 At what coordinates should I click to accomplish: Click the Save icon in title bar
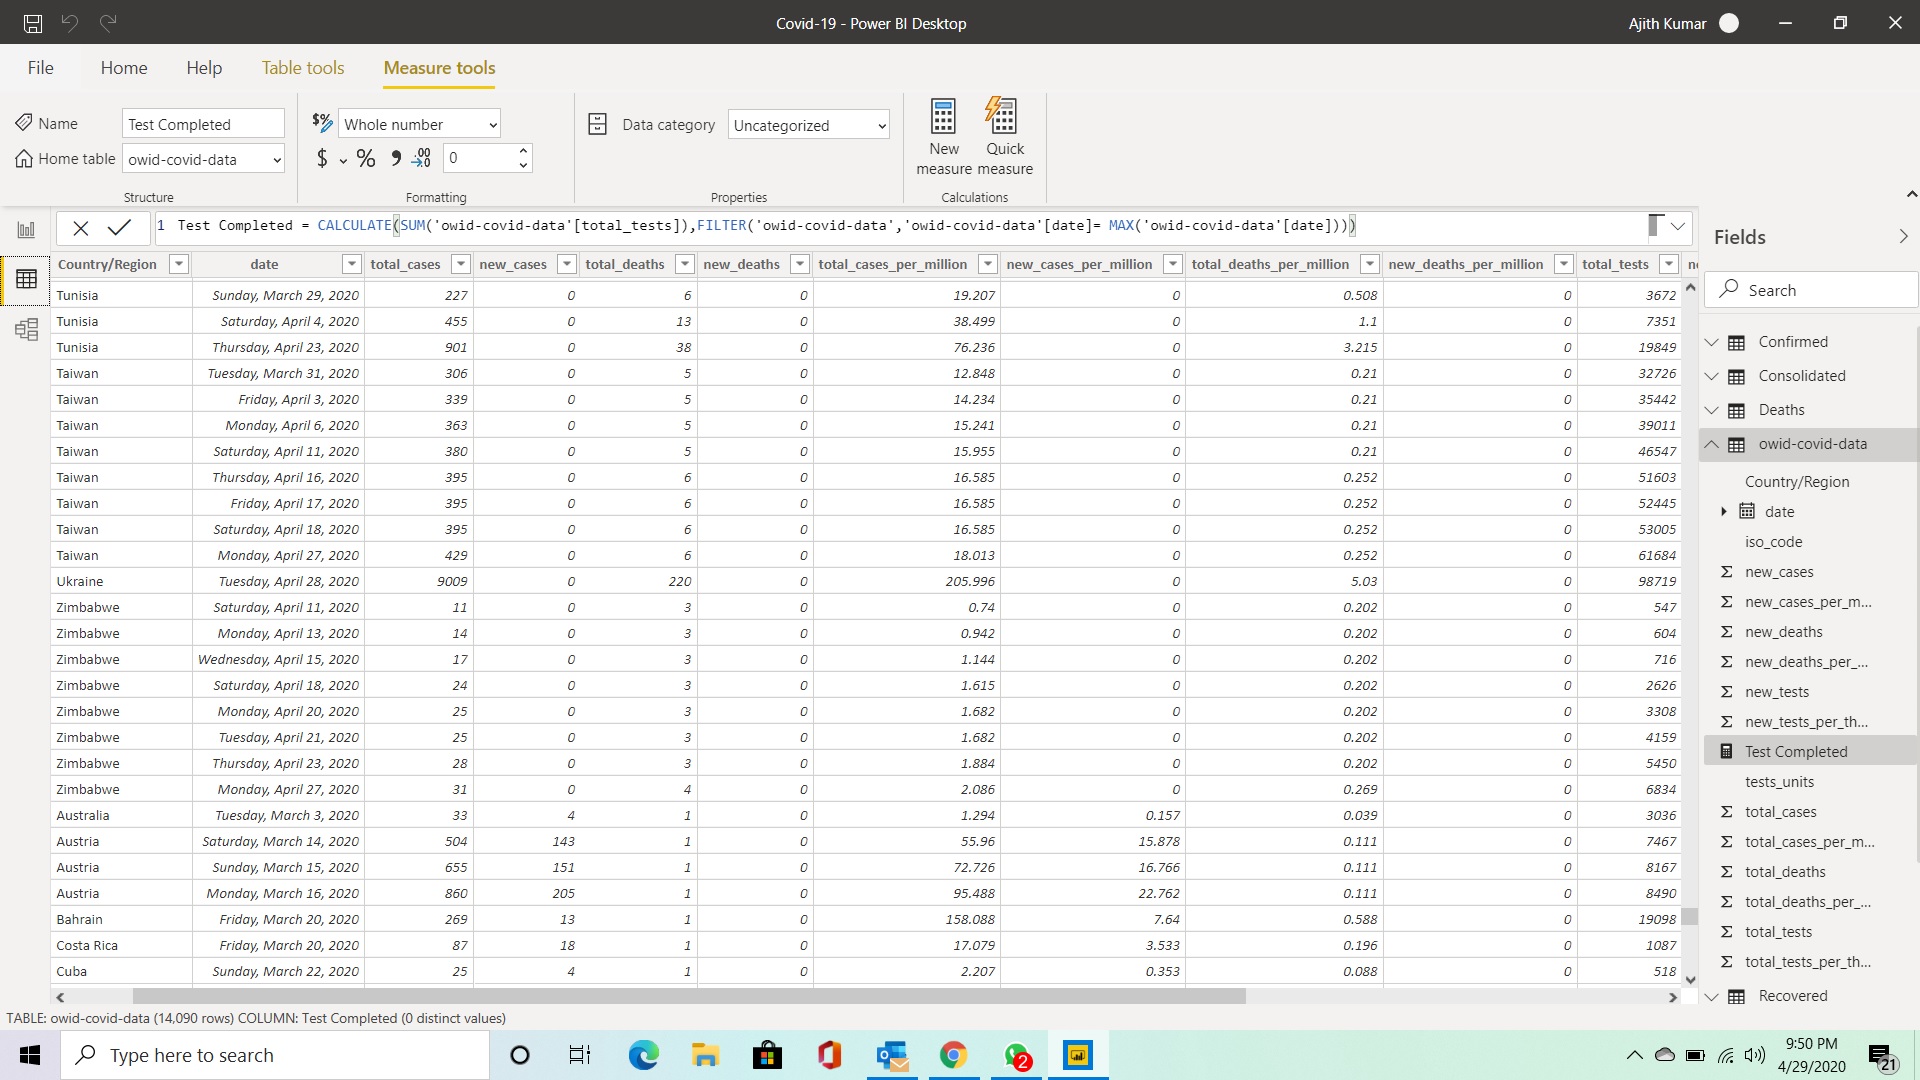(33, 23)
